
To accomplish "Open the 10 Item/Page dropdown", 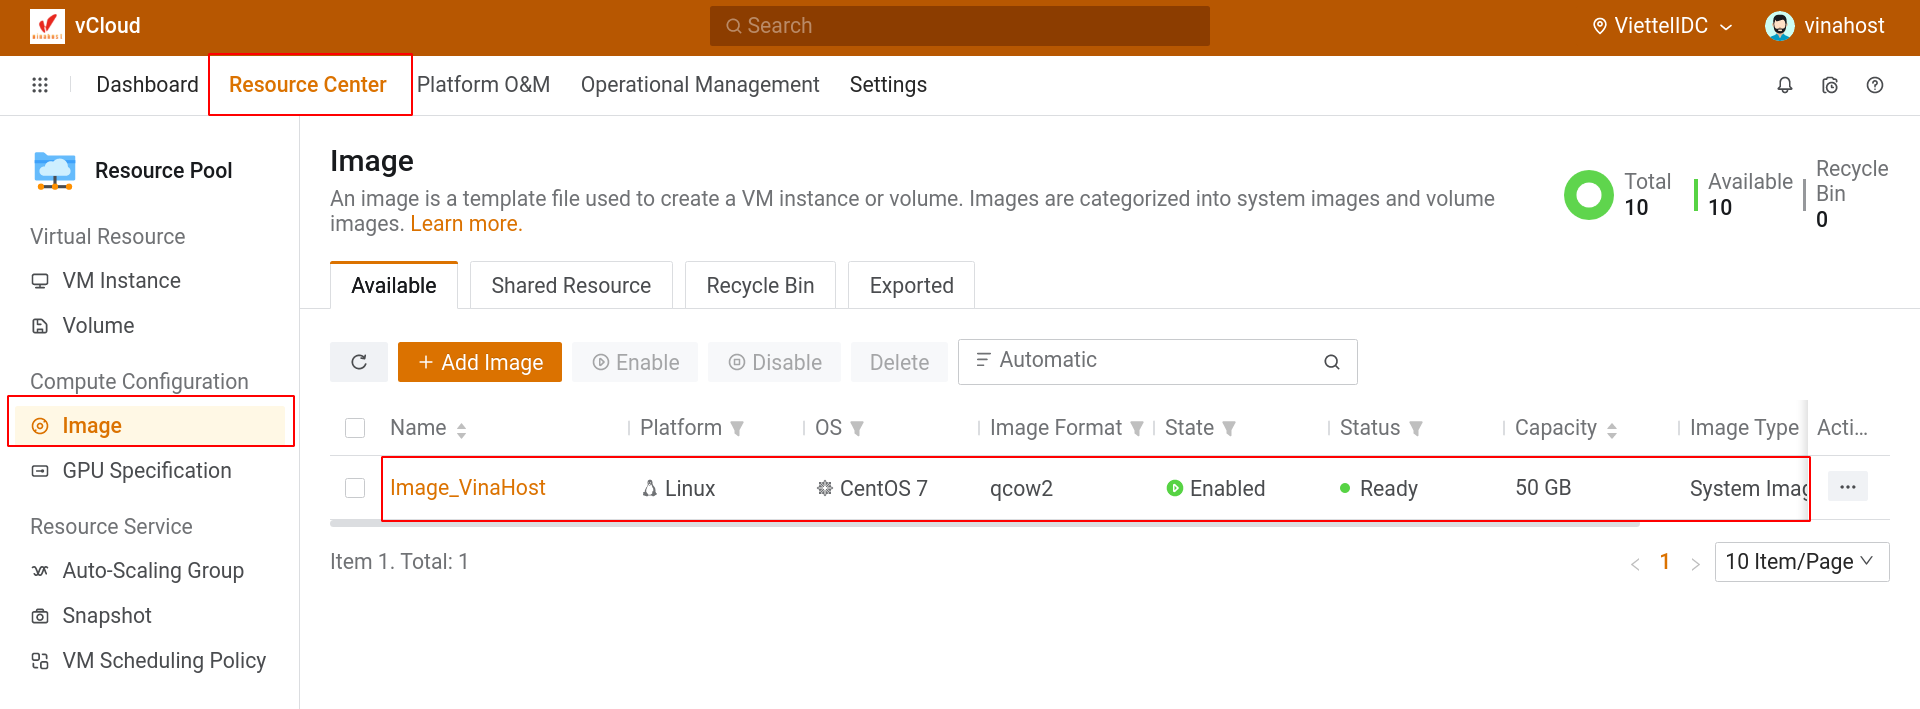I will (x=1801, y=562).
